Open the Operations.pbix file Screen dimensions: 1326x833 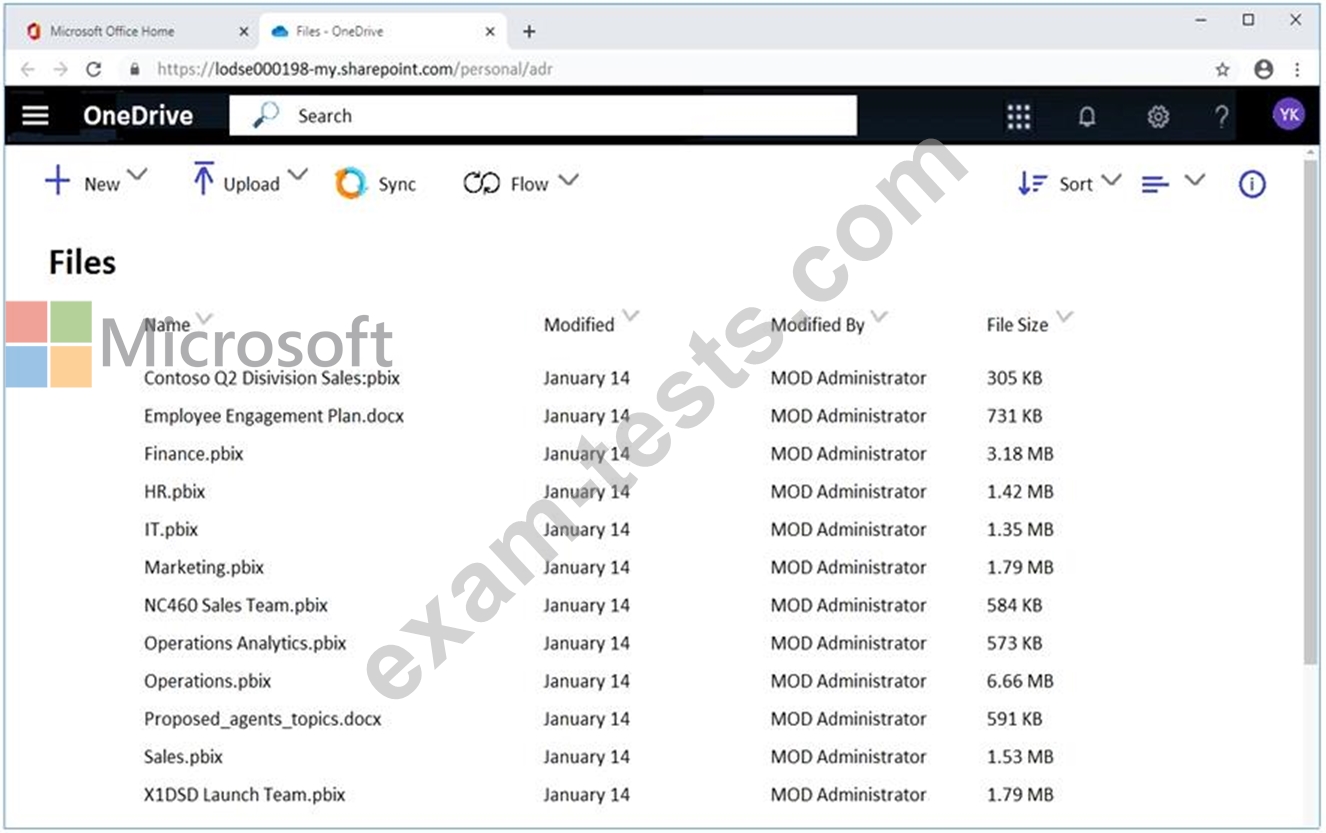208,682
